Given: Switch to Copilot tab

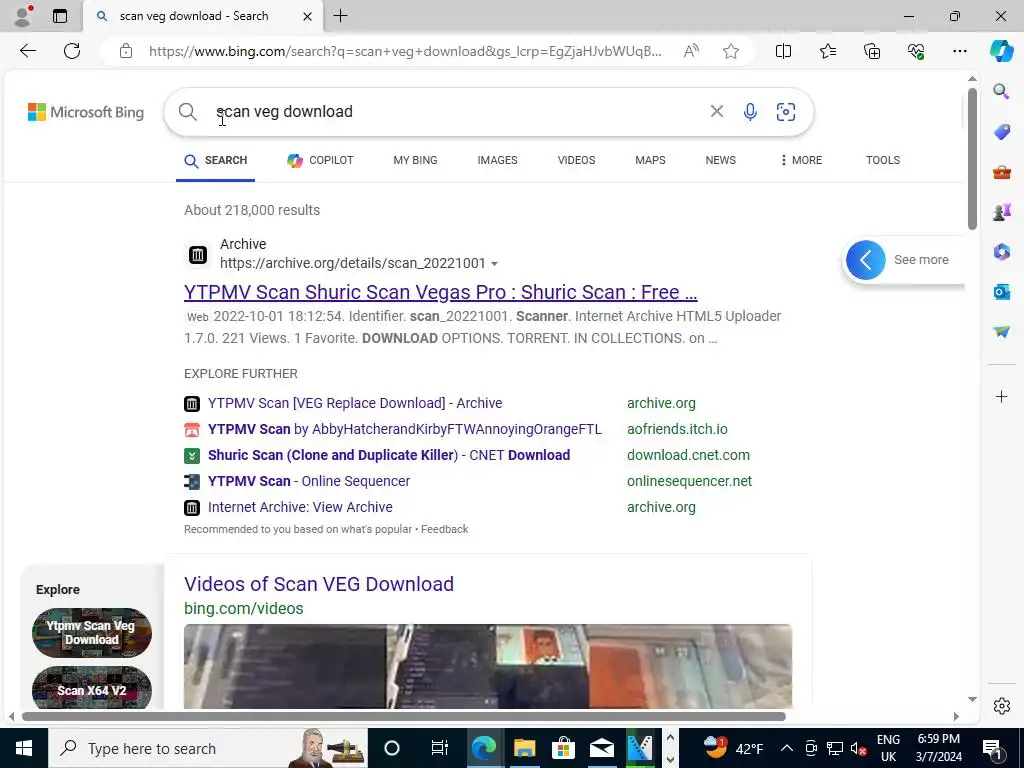Looking at the screenshot, I should point(320,160).
